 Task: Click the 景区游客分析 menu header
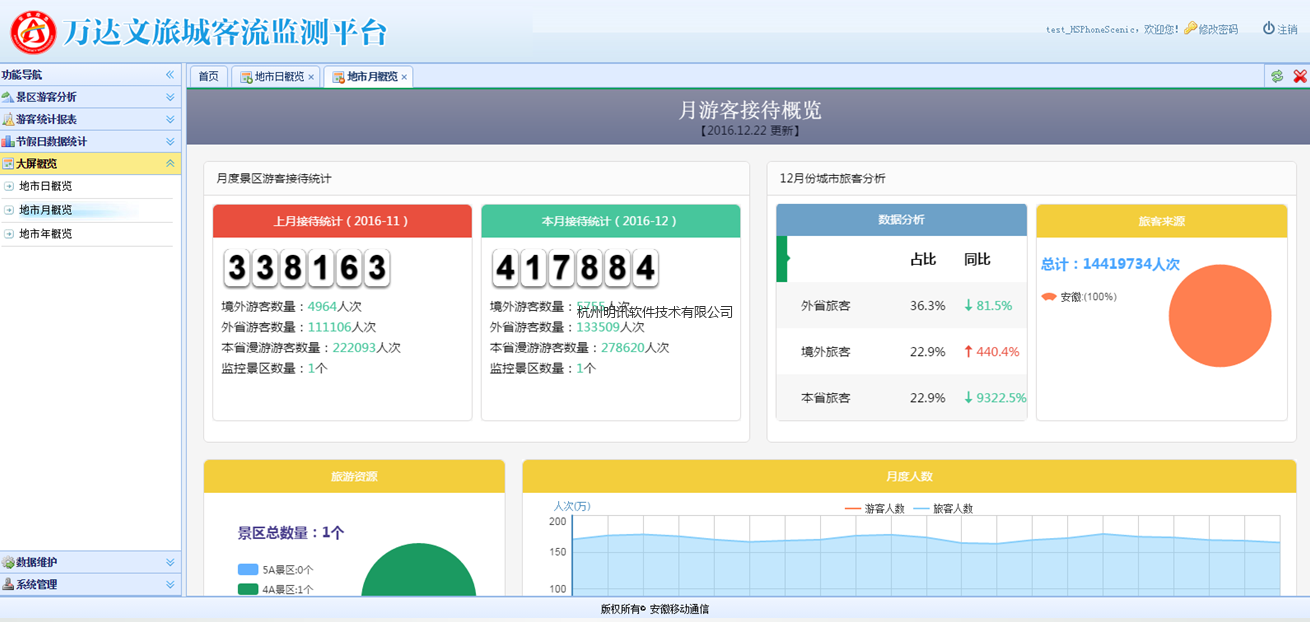[90, 97]
